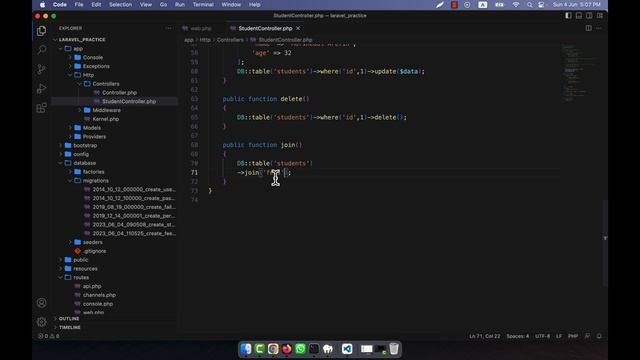Viewport: 640px width, 360px height.
Task: Click the minimap code overview
Action: 580,73
